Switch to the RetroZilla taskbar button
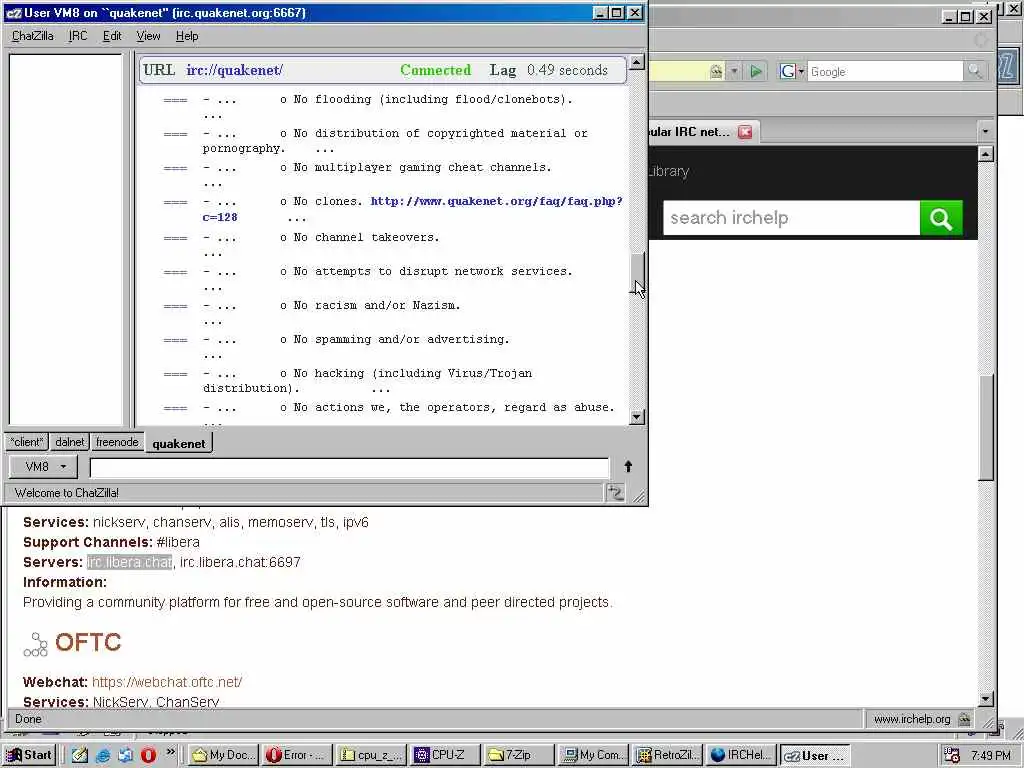This screenshot has height=768, width=1024. (668, 755)
